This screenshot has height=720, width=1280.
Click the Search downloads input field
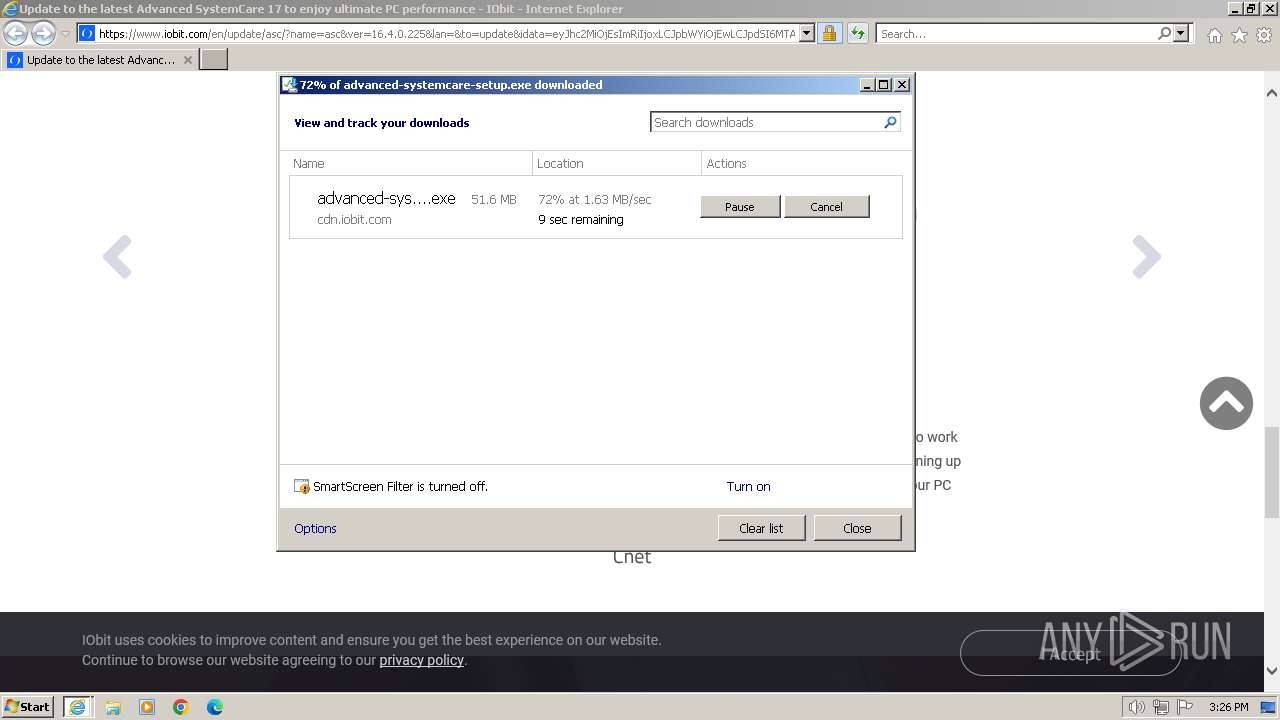pos(766,122)
